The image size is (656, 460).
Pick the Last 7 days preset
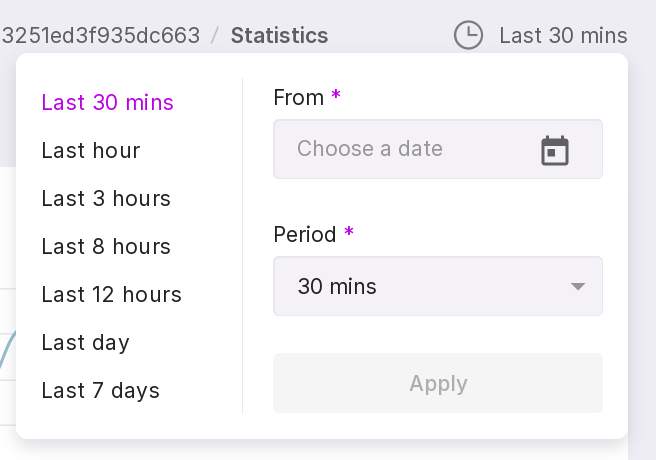pyautogui.click(x=101, y=391)
